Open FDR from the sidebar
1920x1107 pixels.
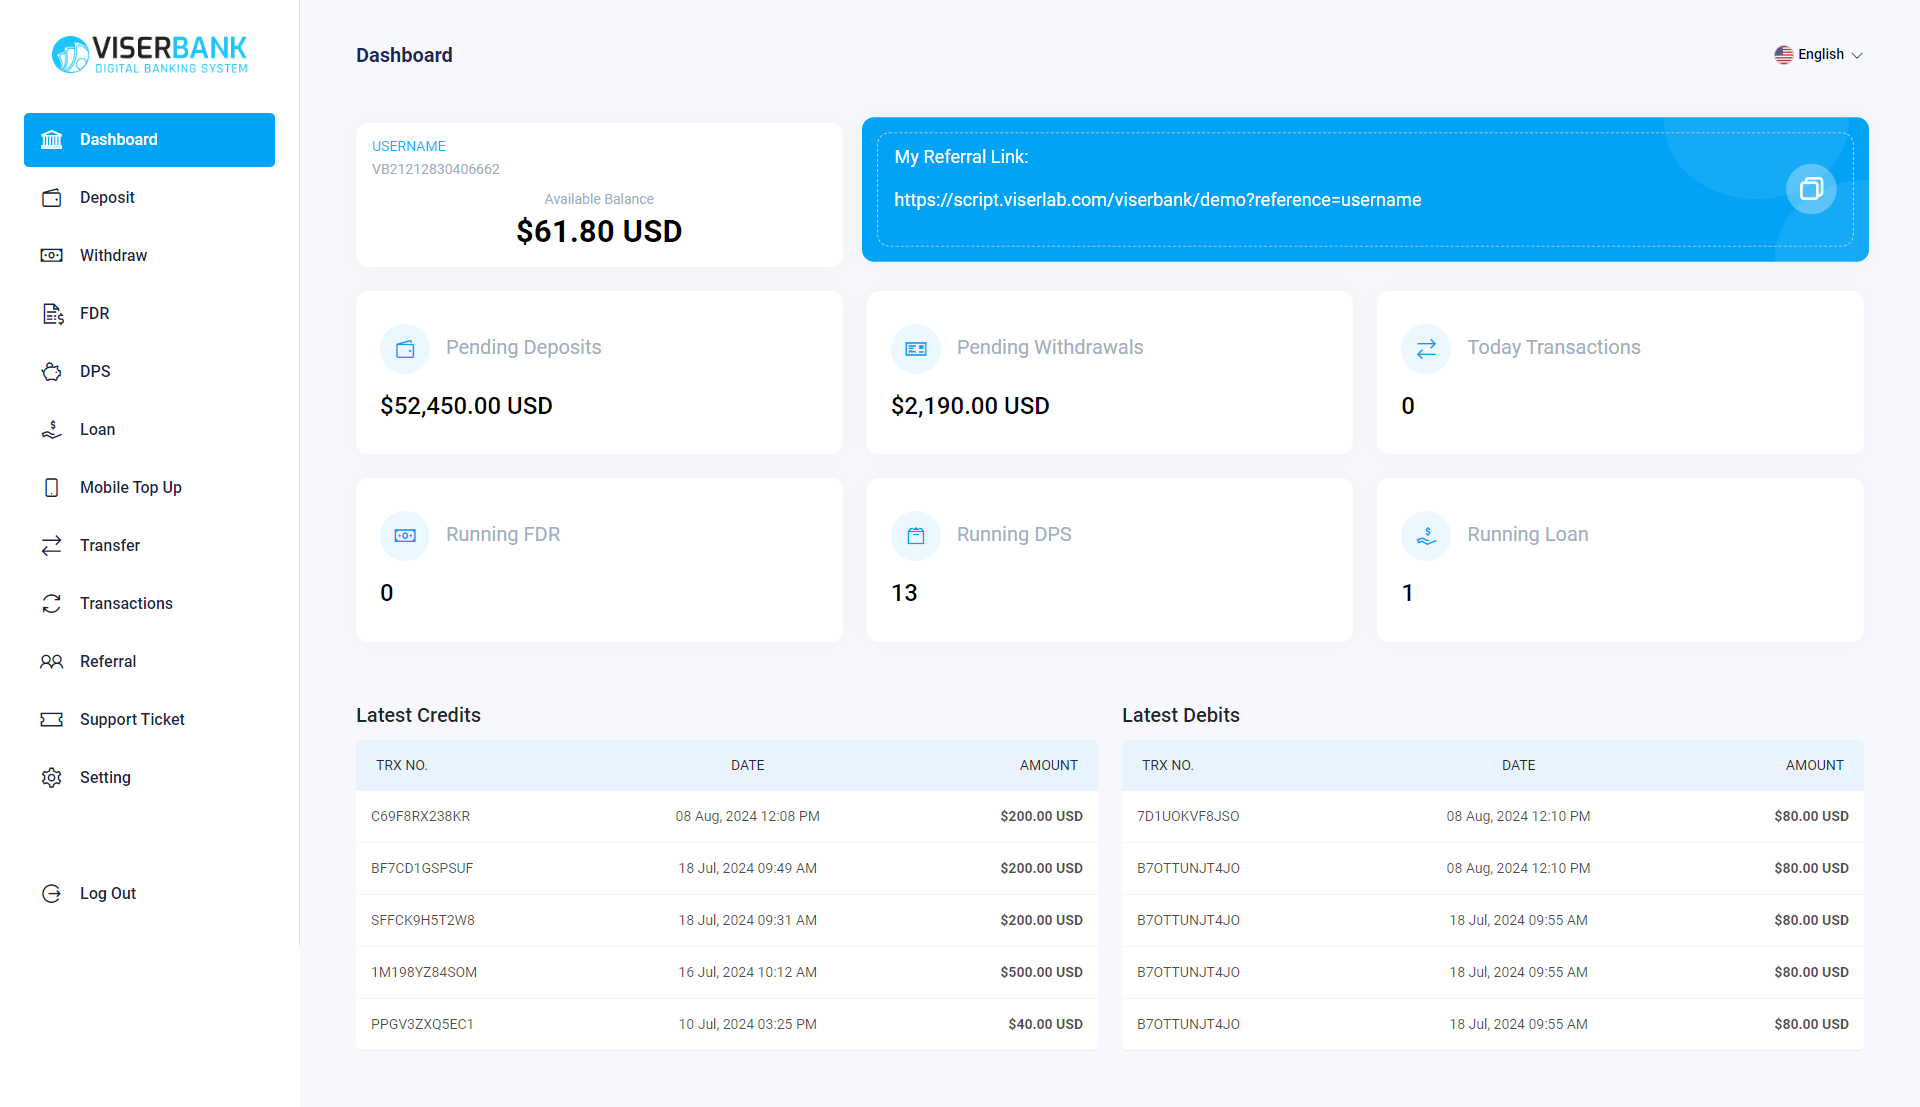click(x=95, y=314)
